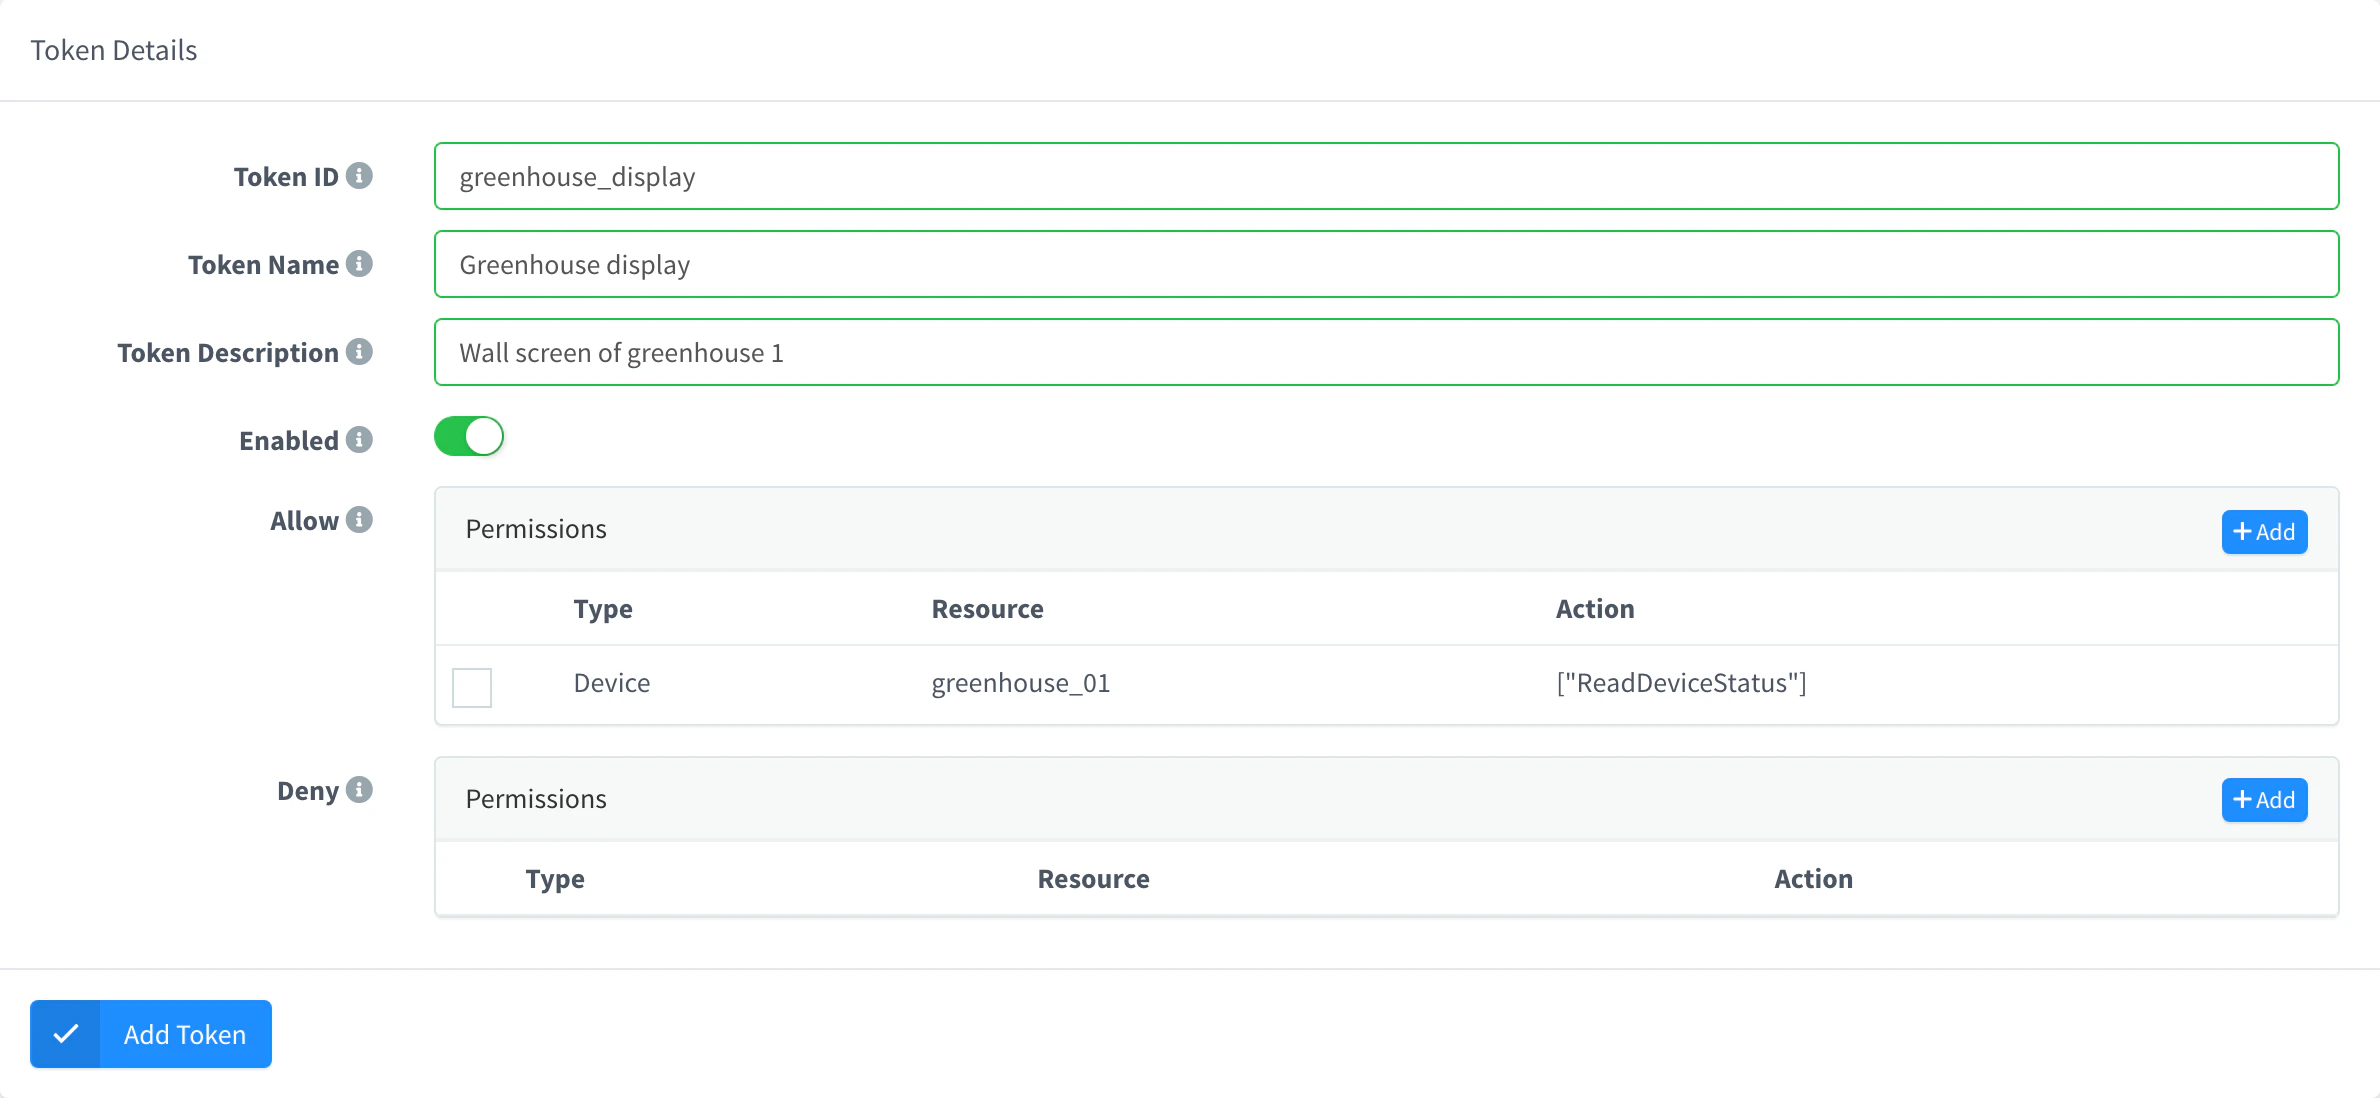Click the Token Details heading
The image size is (2380, 1098).
tap(114, 50)
